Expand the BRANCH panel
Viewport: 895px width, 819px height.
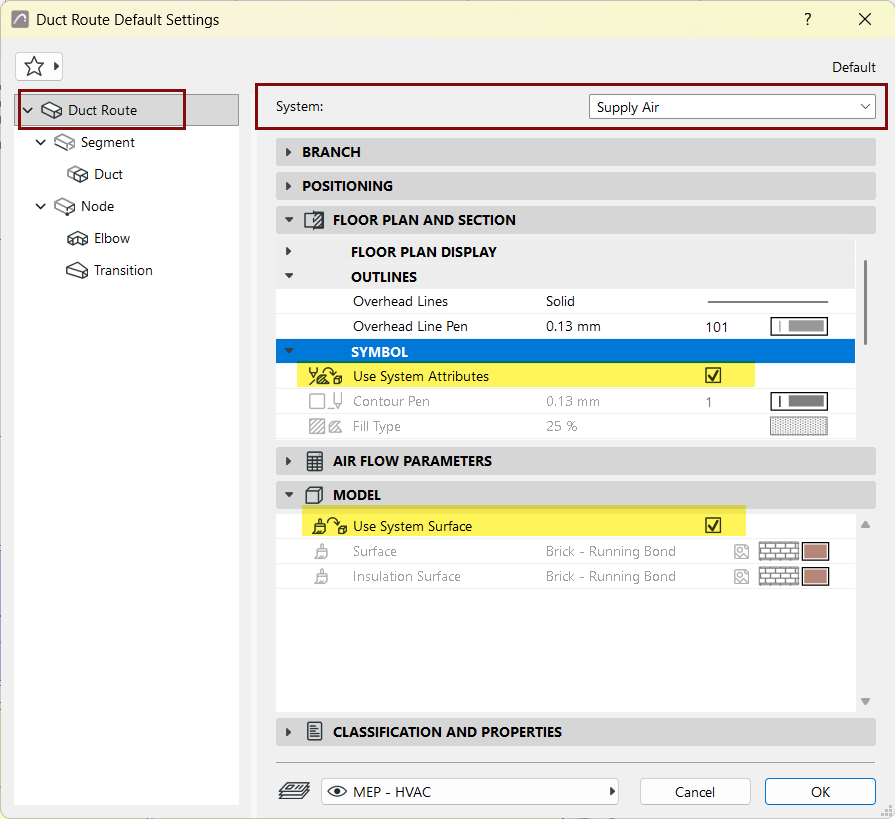pos(288,152)
